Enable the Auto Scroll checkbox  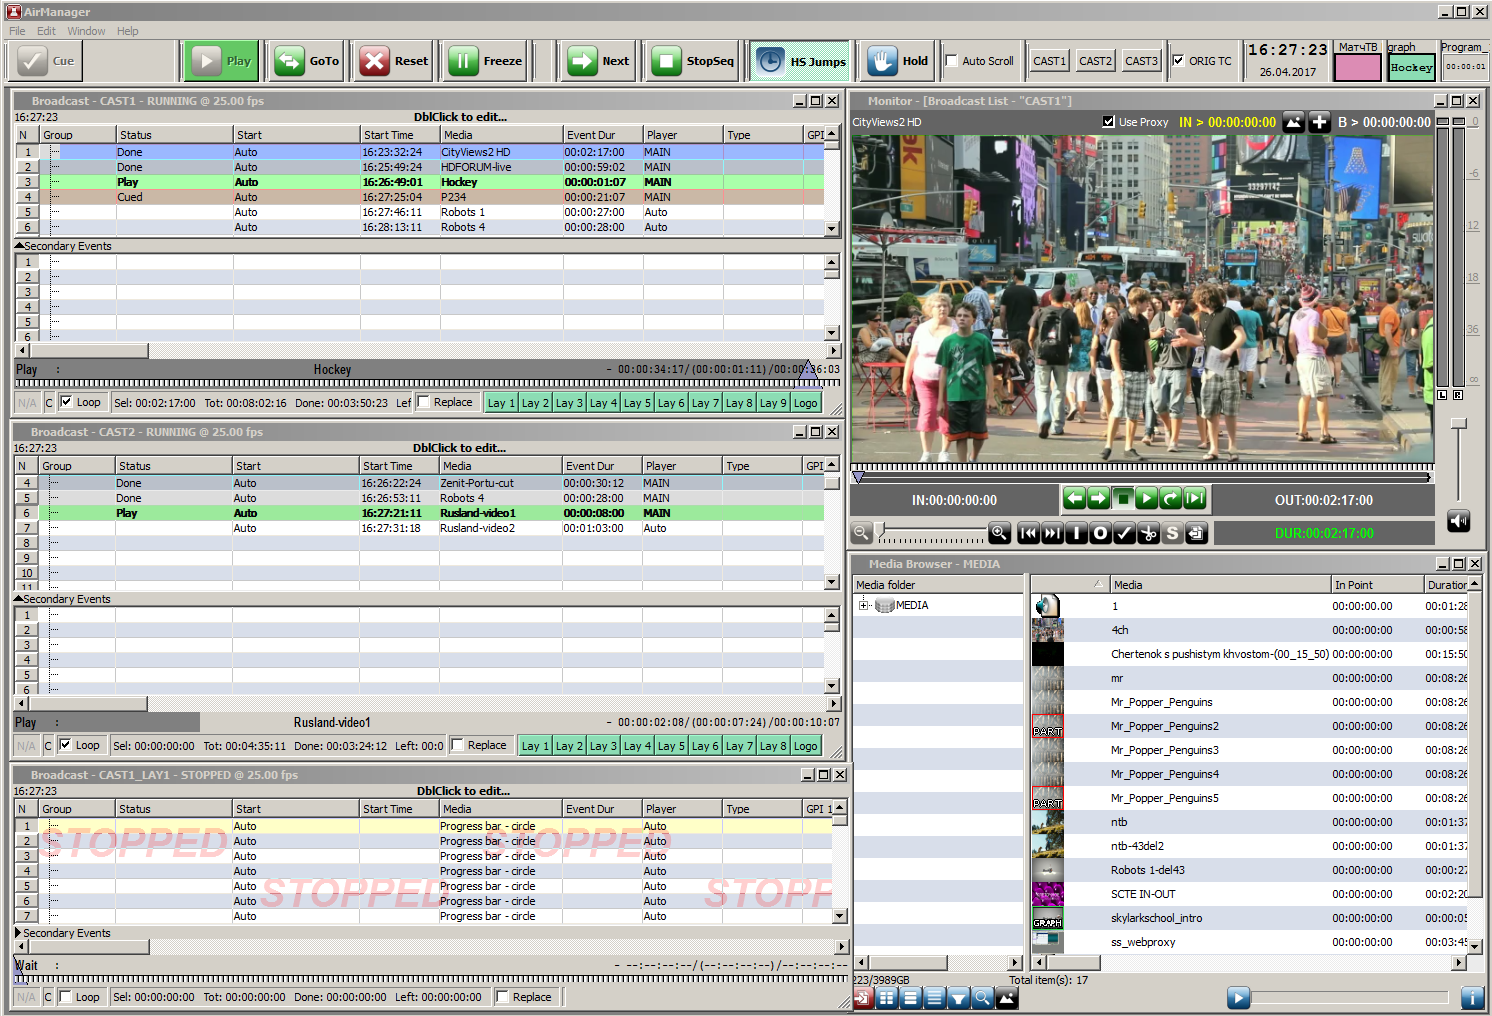coord(951,61)
